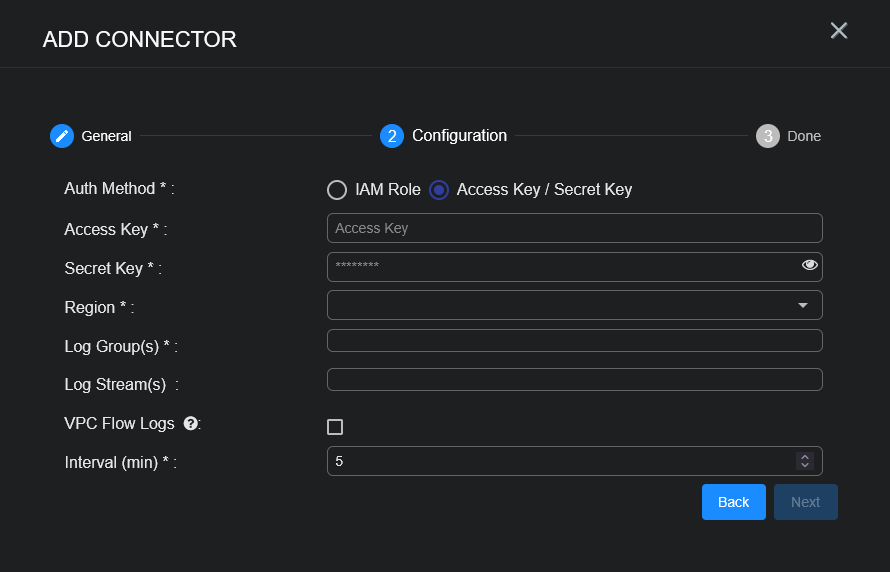Click into the Secret Key field
The image size is (890, 572).
point(560,266)
